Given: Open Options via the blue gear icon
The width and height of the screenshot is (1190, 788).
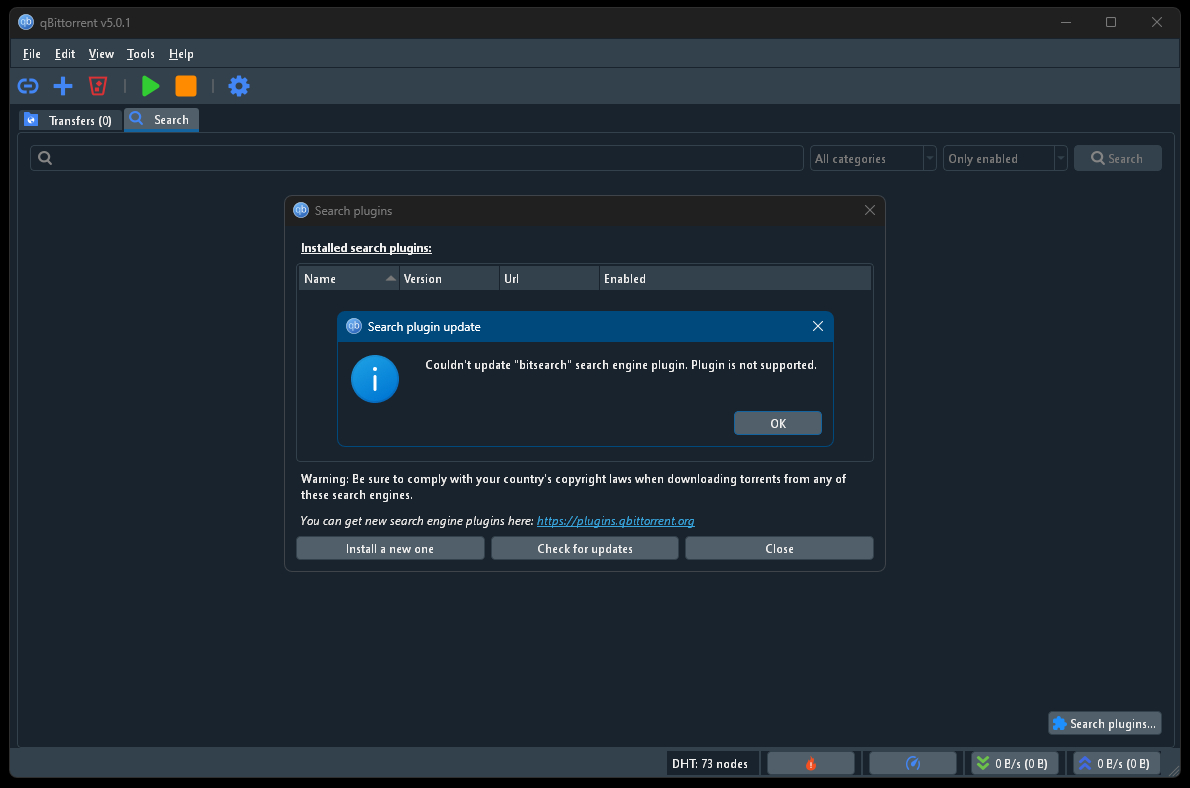Looking at the screenshot, I should point(239,86).
